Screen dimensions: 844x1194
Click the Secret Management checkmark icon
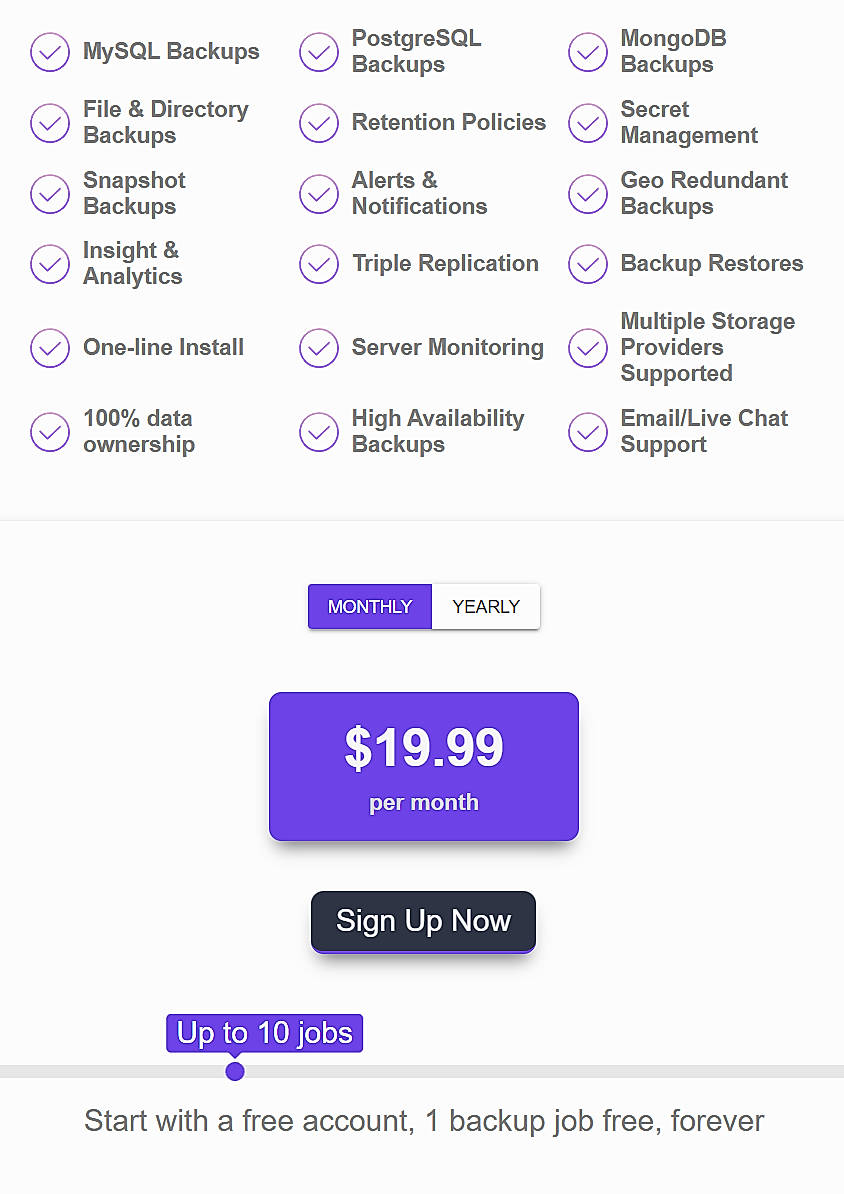click(x=587, y=123)
